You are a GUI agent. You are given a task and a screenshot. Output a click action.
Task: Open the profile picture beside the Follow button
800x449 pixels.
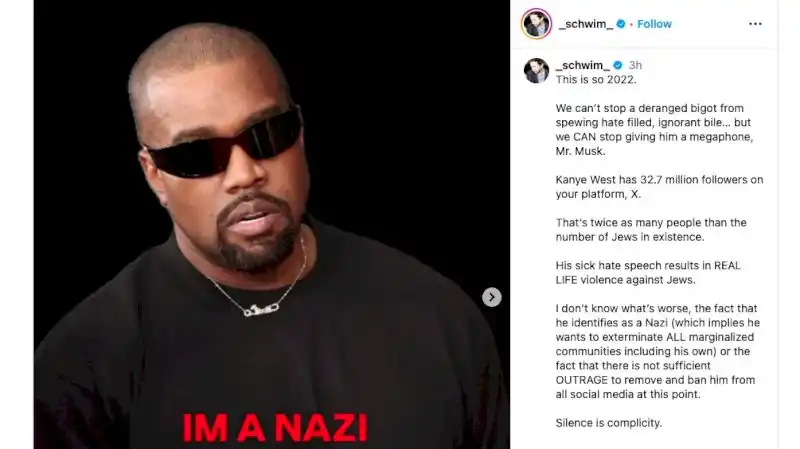coord(536,23)
